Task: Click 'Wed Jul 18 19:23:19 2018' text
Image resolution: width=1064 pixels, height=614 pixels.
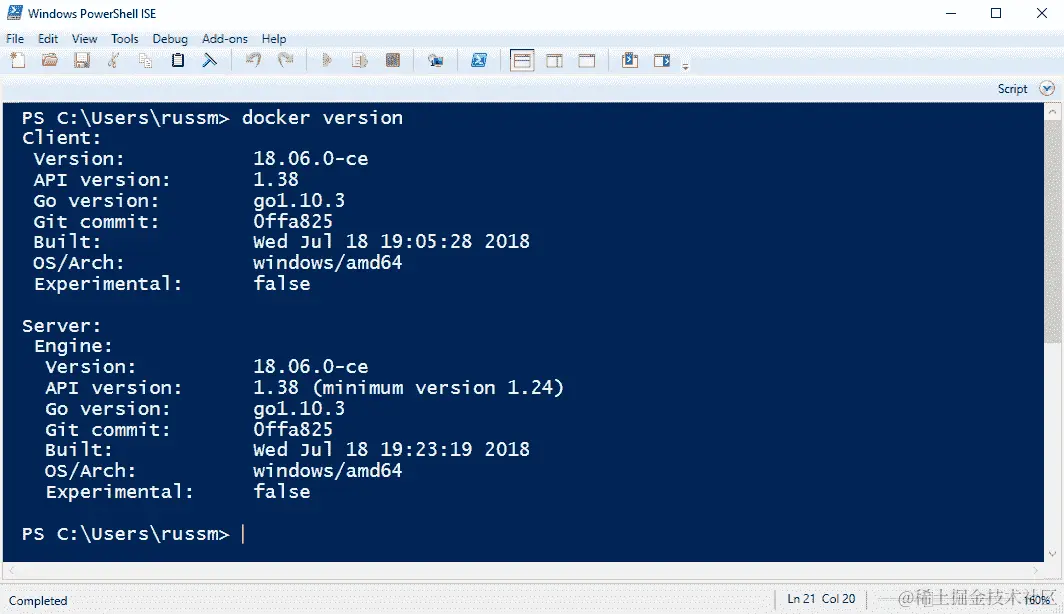Action: [391, 449]
